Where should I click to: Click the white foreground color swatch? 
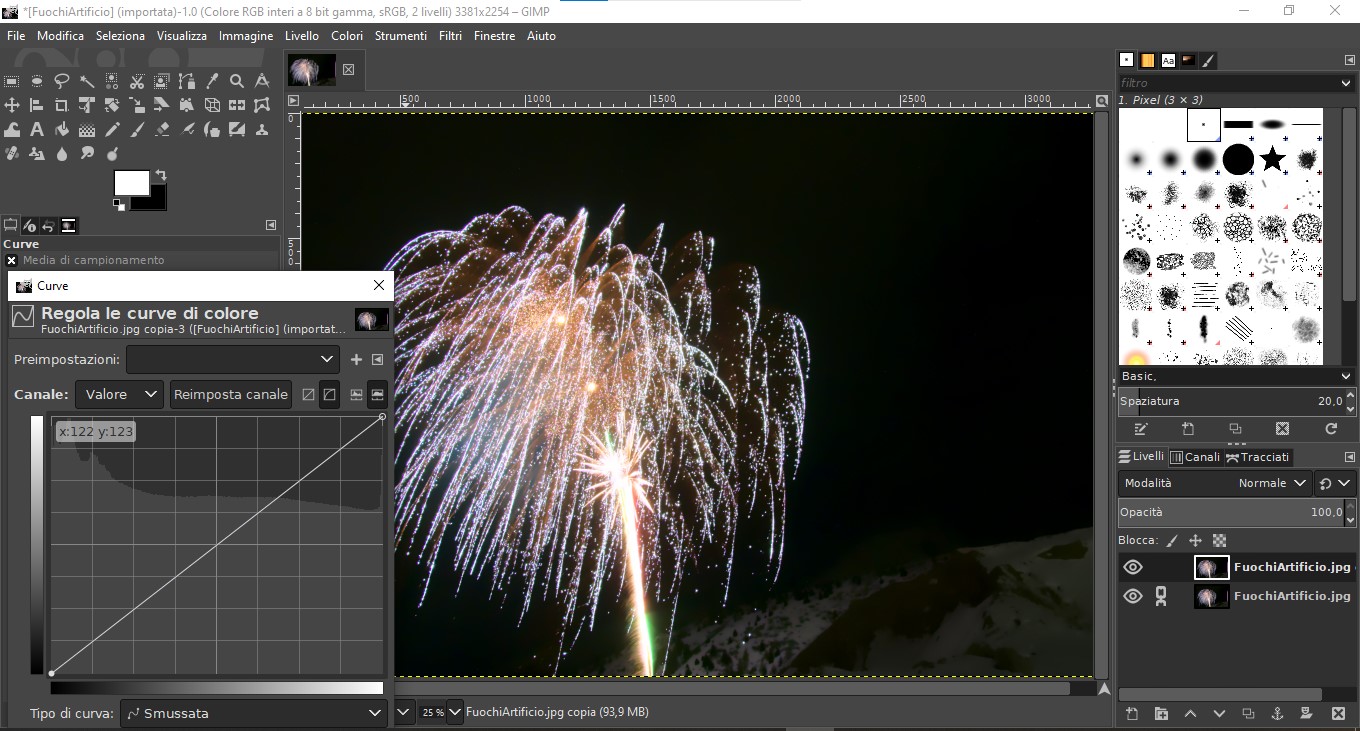131,182
